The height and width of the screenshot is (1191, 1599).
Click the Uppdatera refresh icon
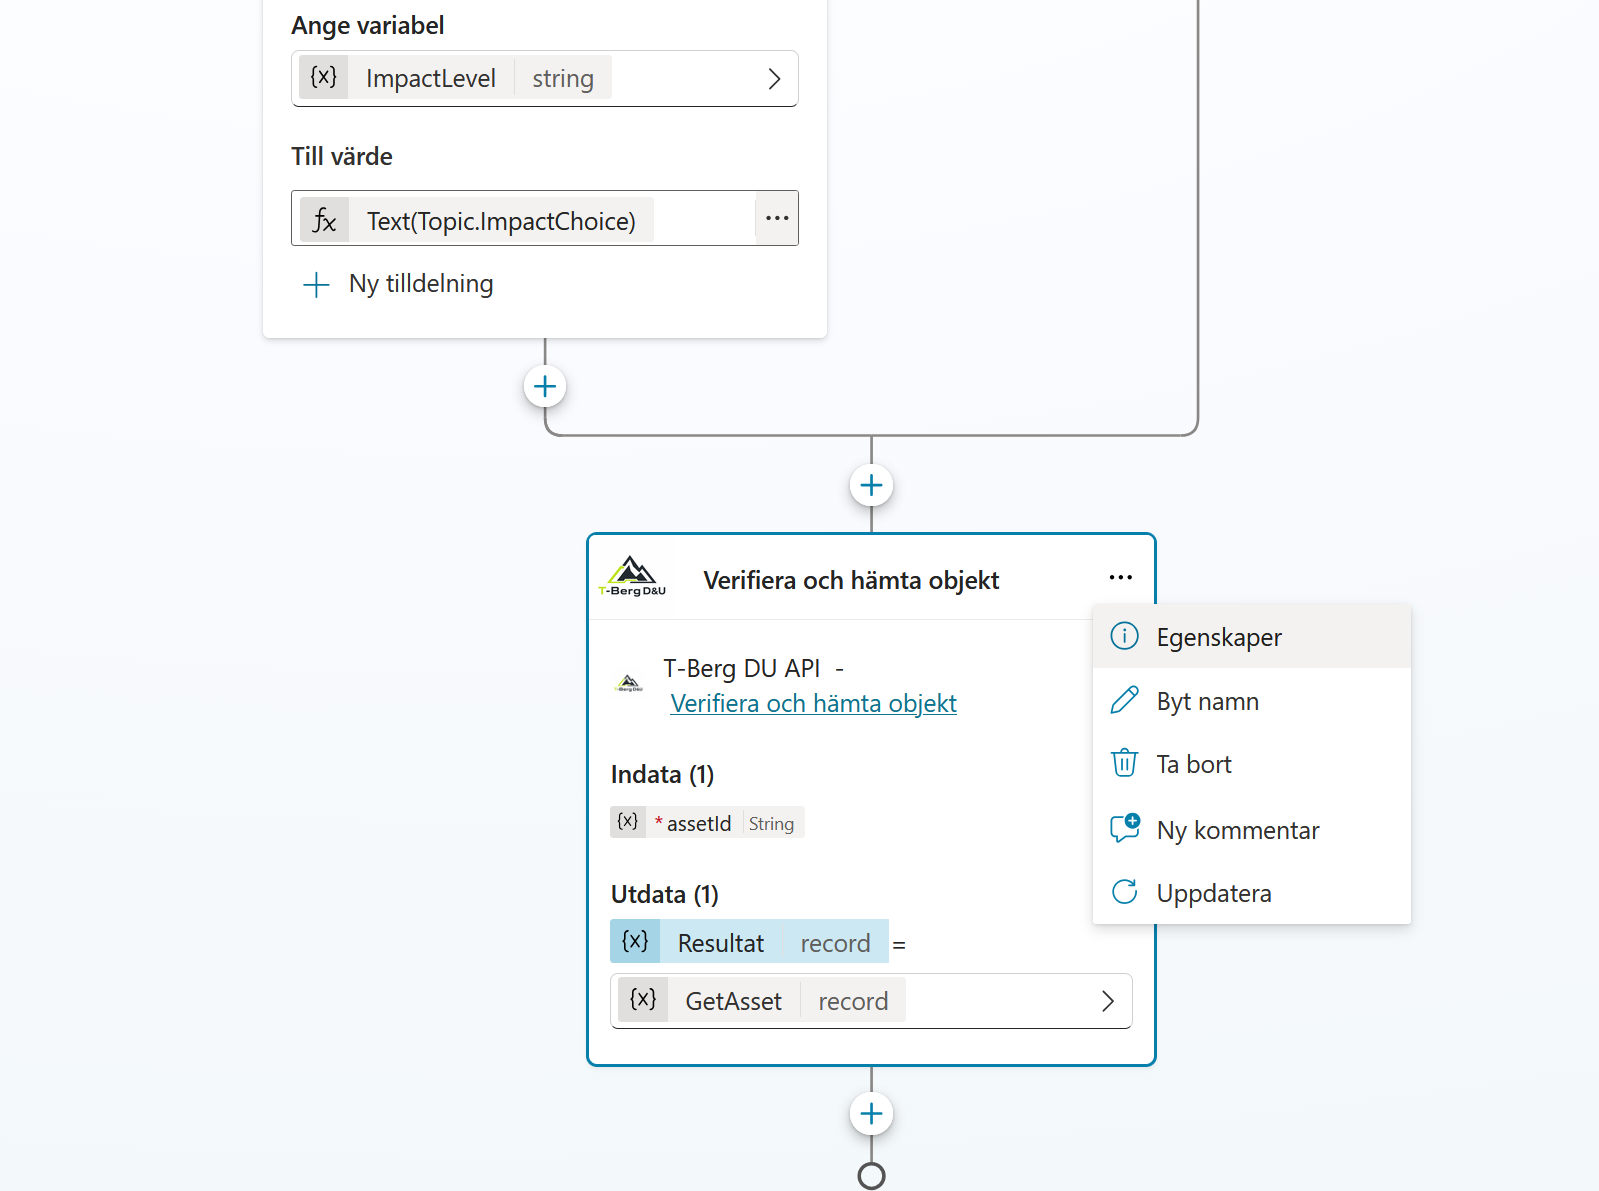pos(1124,892)
